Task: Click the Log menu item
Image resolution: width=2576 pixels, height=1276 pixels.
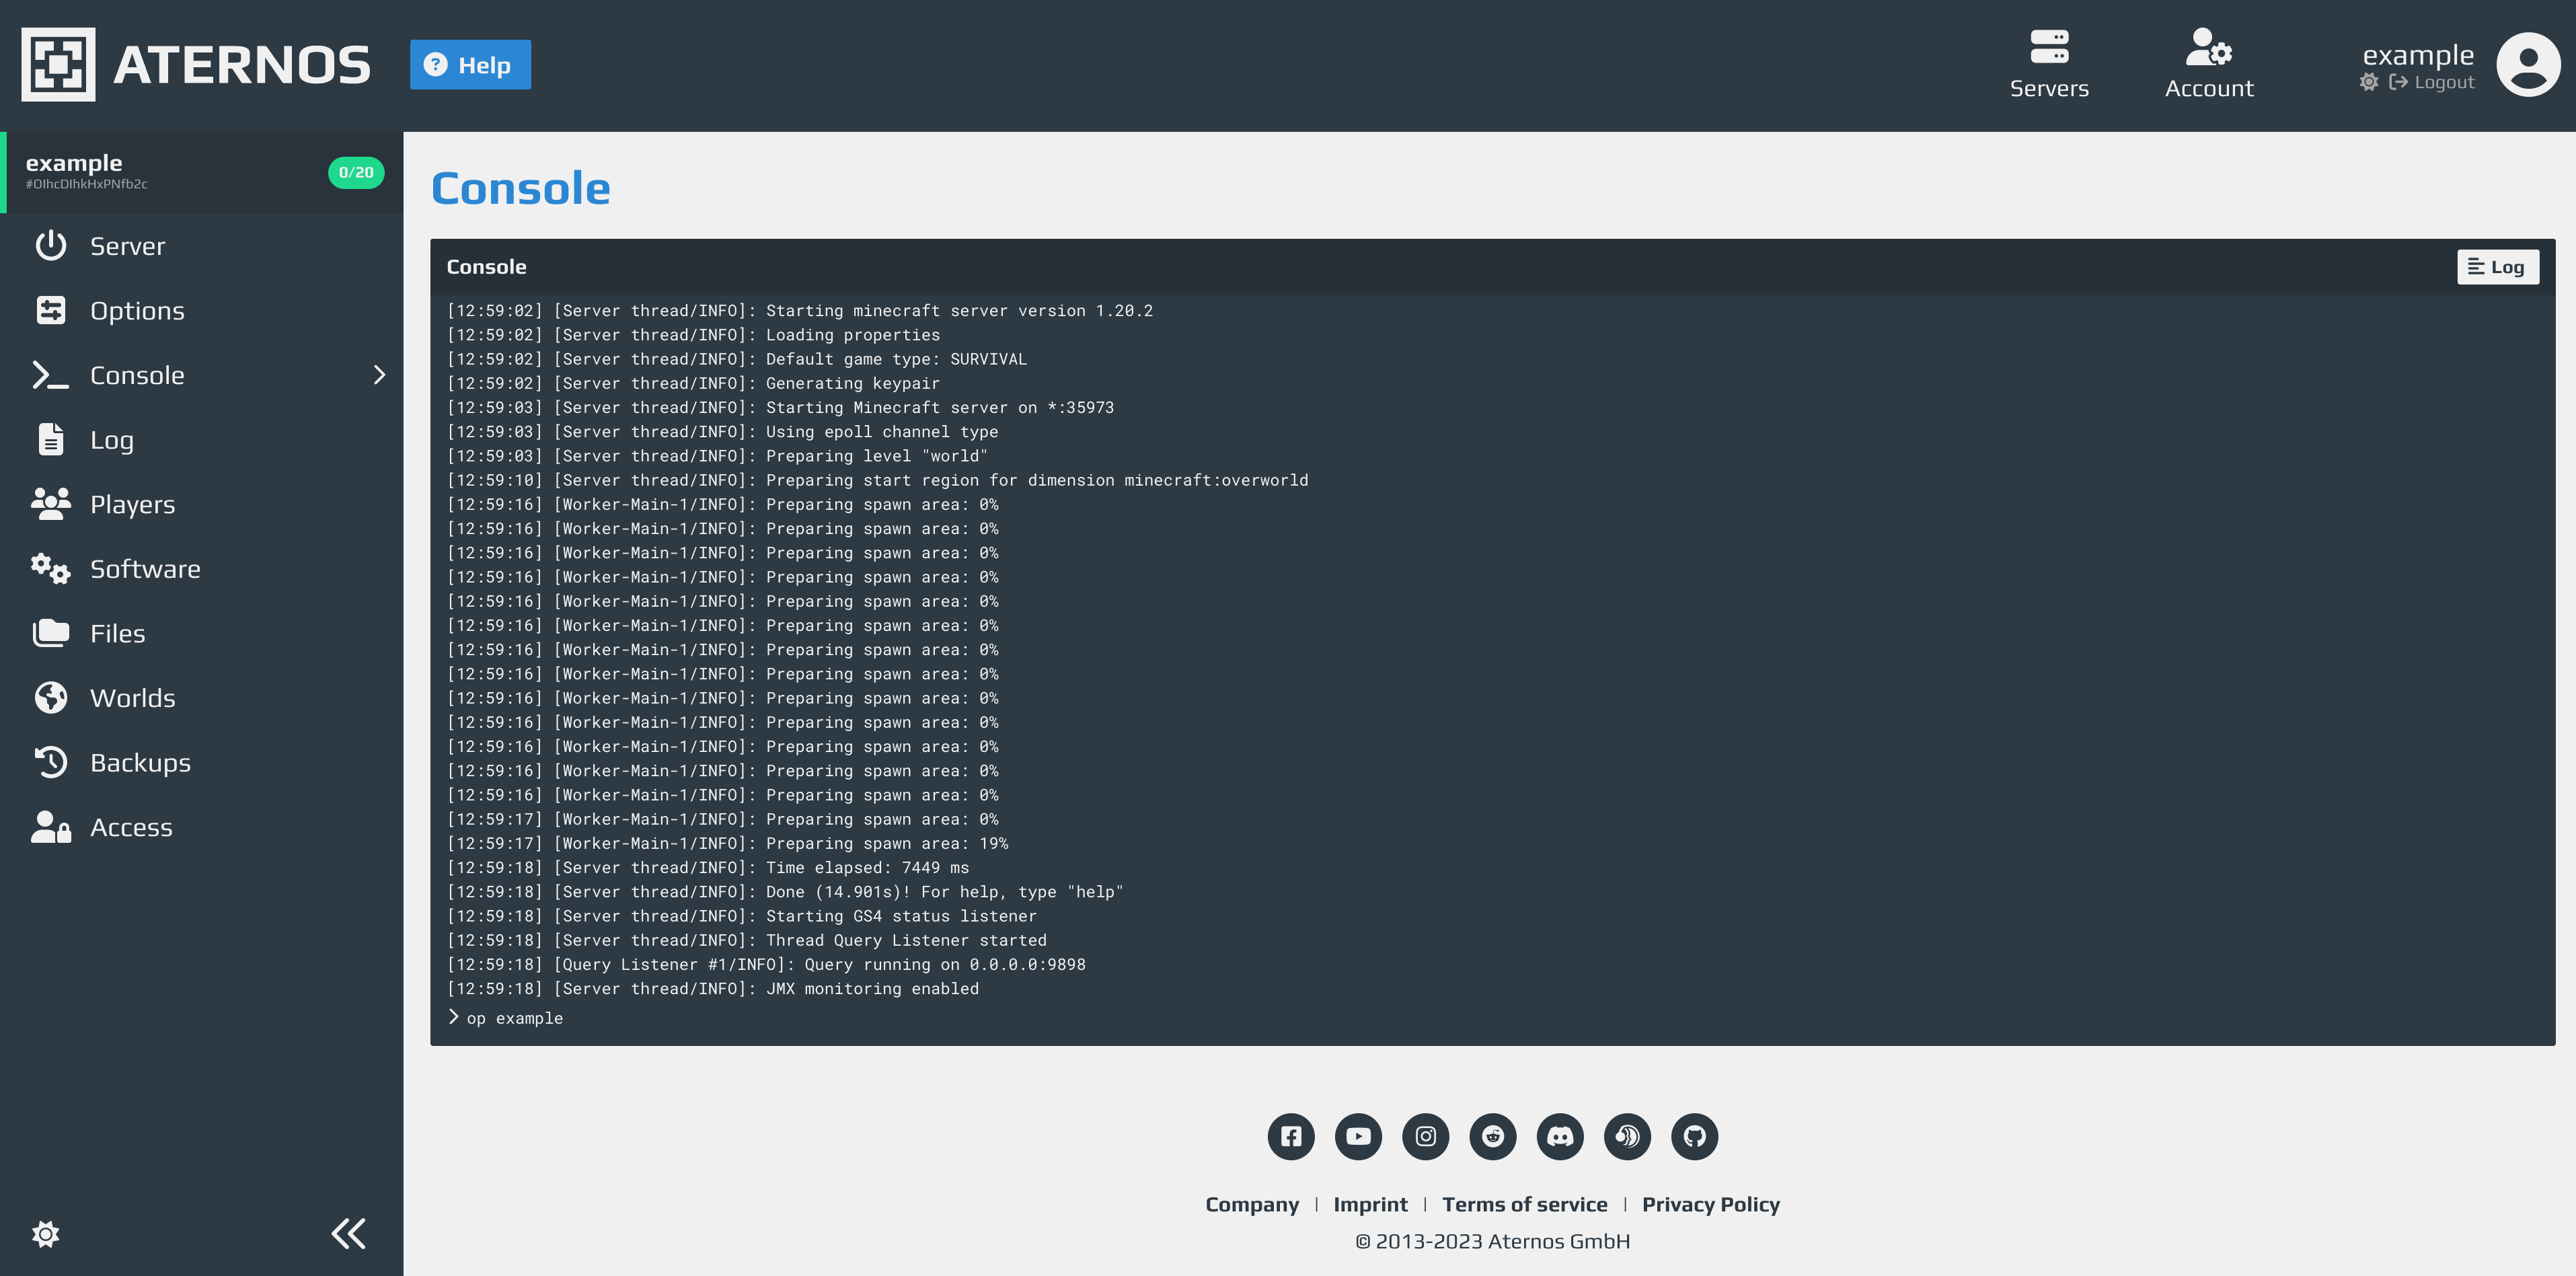Action: click(112, 439)
